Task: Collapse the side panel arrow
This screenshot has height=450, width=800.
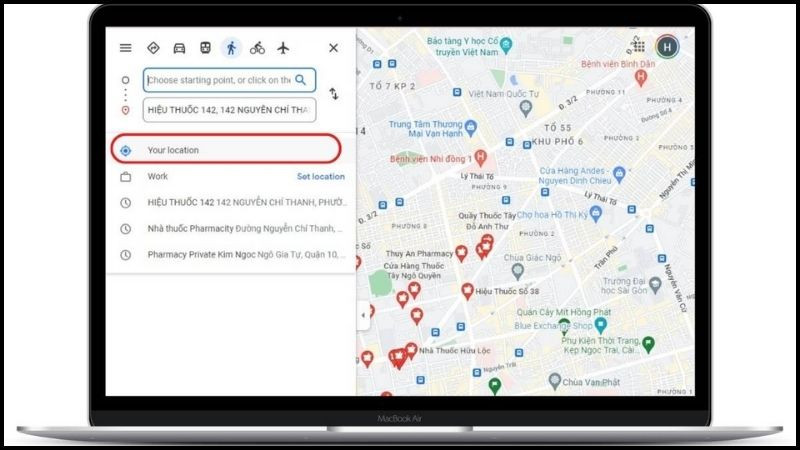Action: point(362,315)
